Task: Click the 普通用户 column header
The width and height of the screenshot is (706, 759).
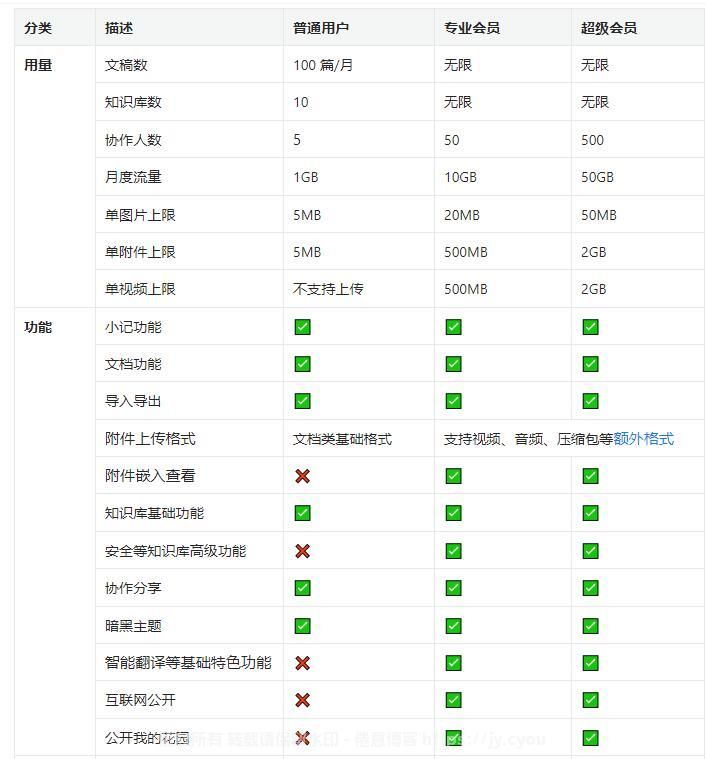Action: [x=321, y=28]
